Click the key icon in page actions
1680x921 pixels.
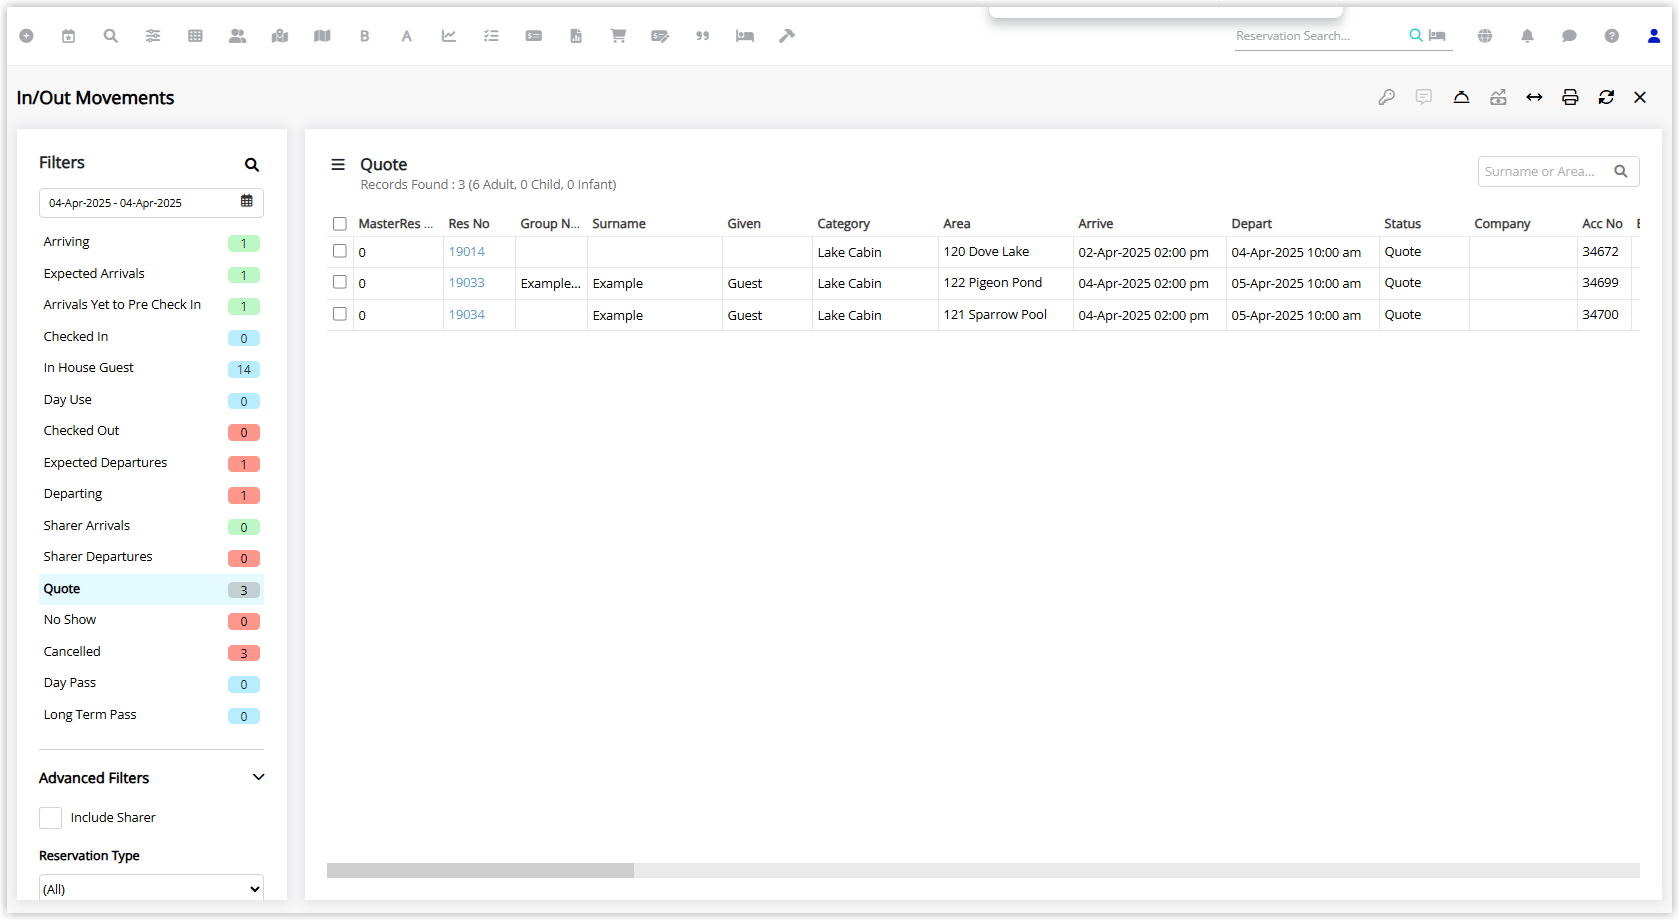click(x=1387, y=97)
